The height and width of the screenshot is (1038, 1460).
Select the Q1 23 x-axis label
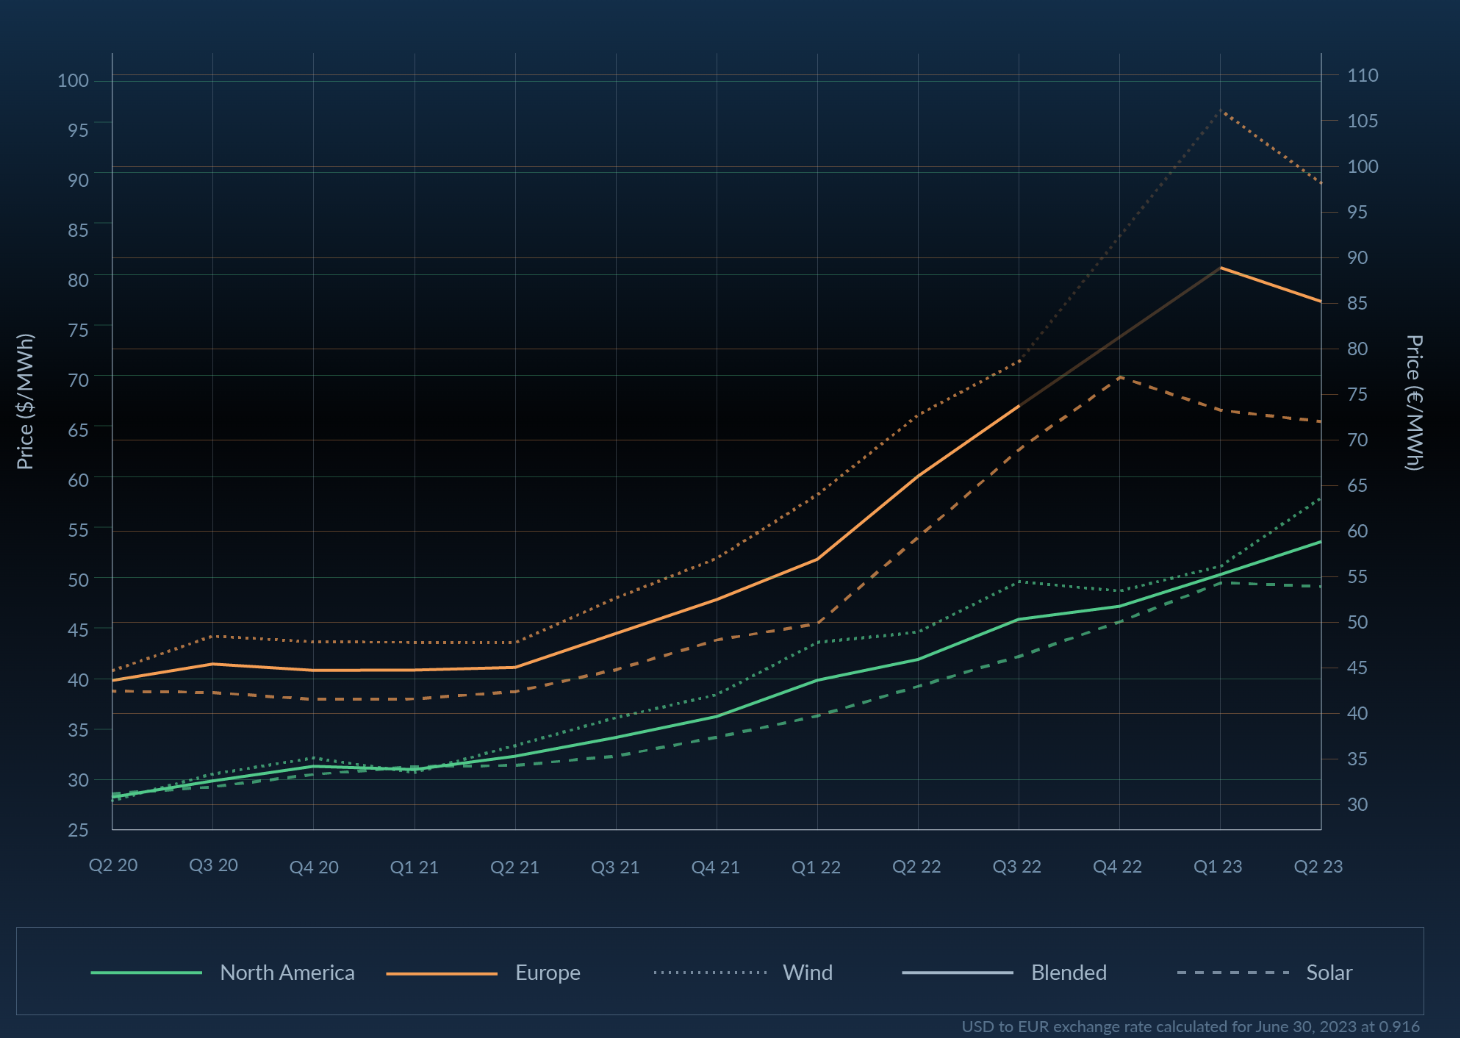[1217, 867]
